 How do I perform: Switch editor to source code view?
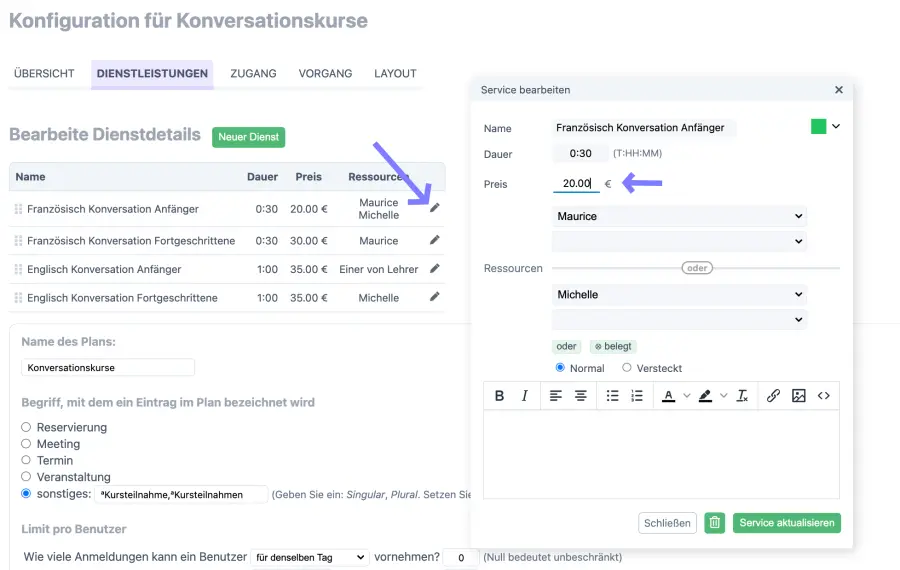tap(824, 395)
